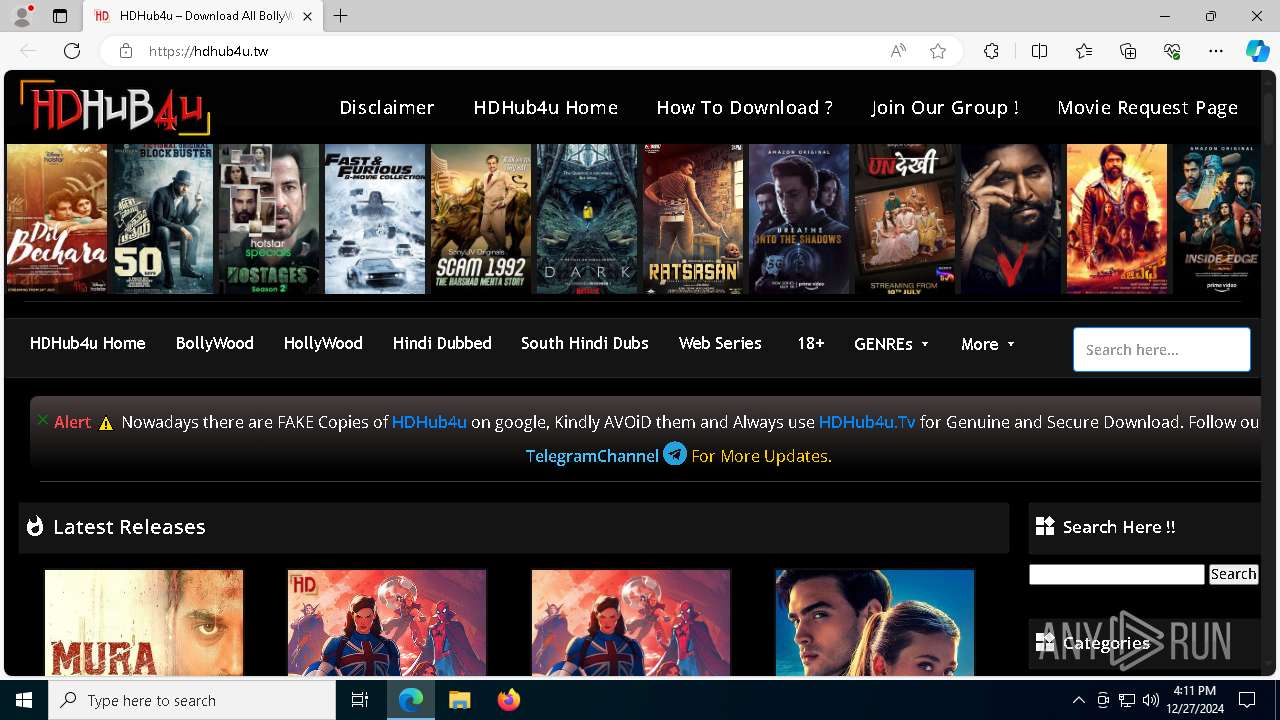The image size is (1280, 720).
Task: Click the browser profile avatar icon
Action: pyautogui.click(x=21, y=16)
